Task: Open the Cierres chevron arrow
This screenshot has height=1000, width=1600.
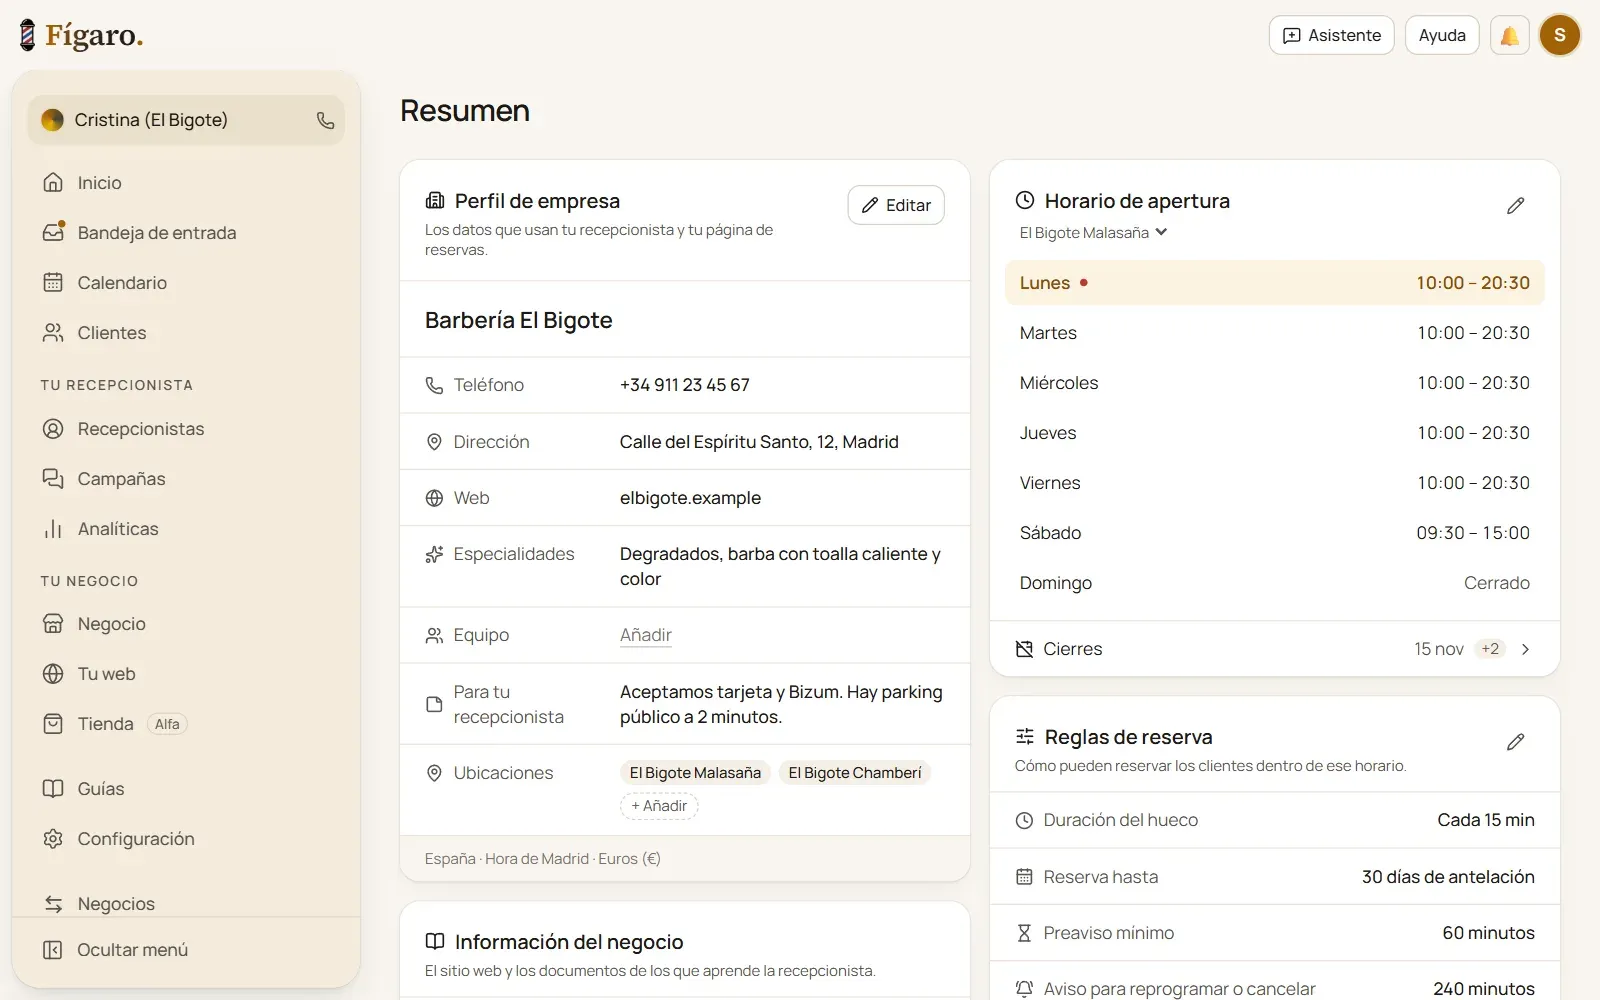Action: point(1525,649)
